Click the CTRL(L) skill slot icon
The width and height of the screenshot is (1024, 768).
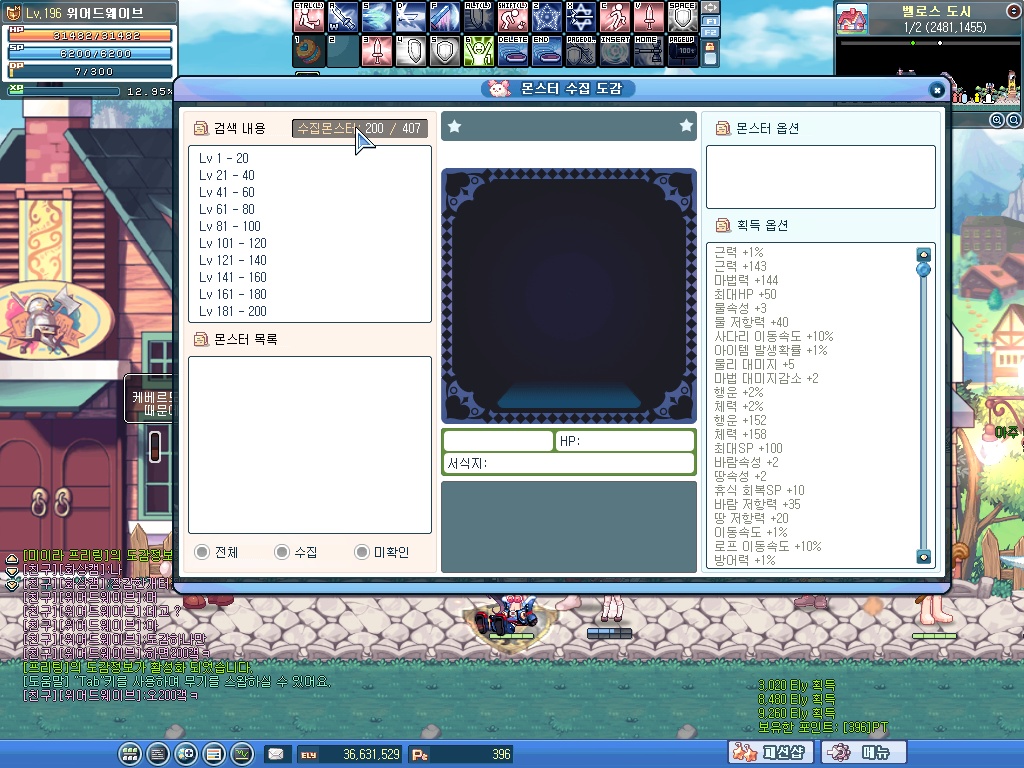click(x=308, y=17)
